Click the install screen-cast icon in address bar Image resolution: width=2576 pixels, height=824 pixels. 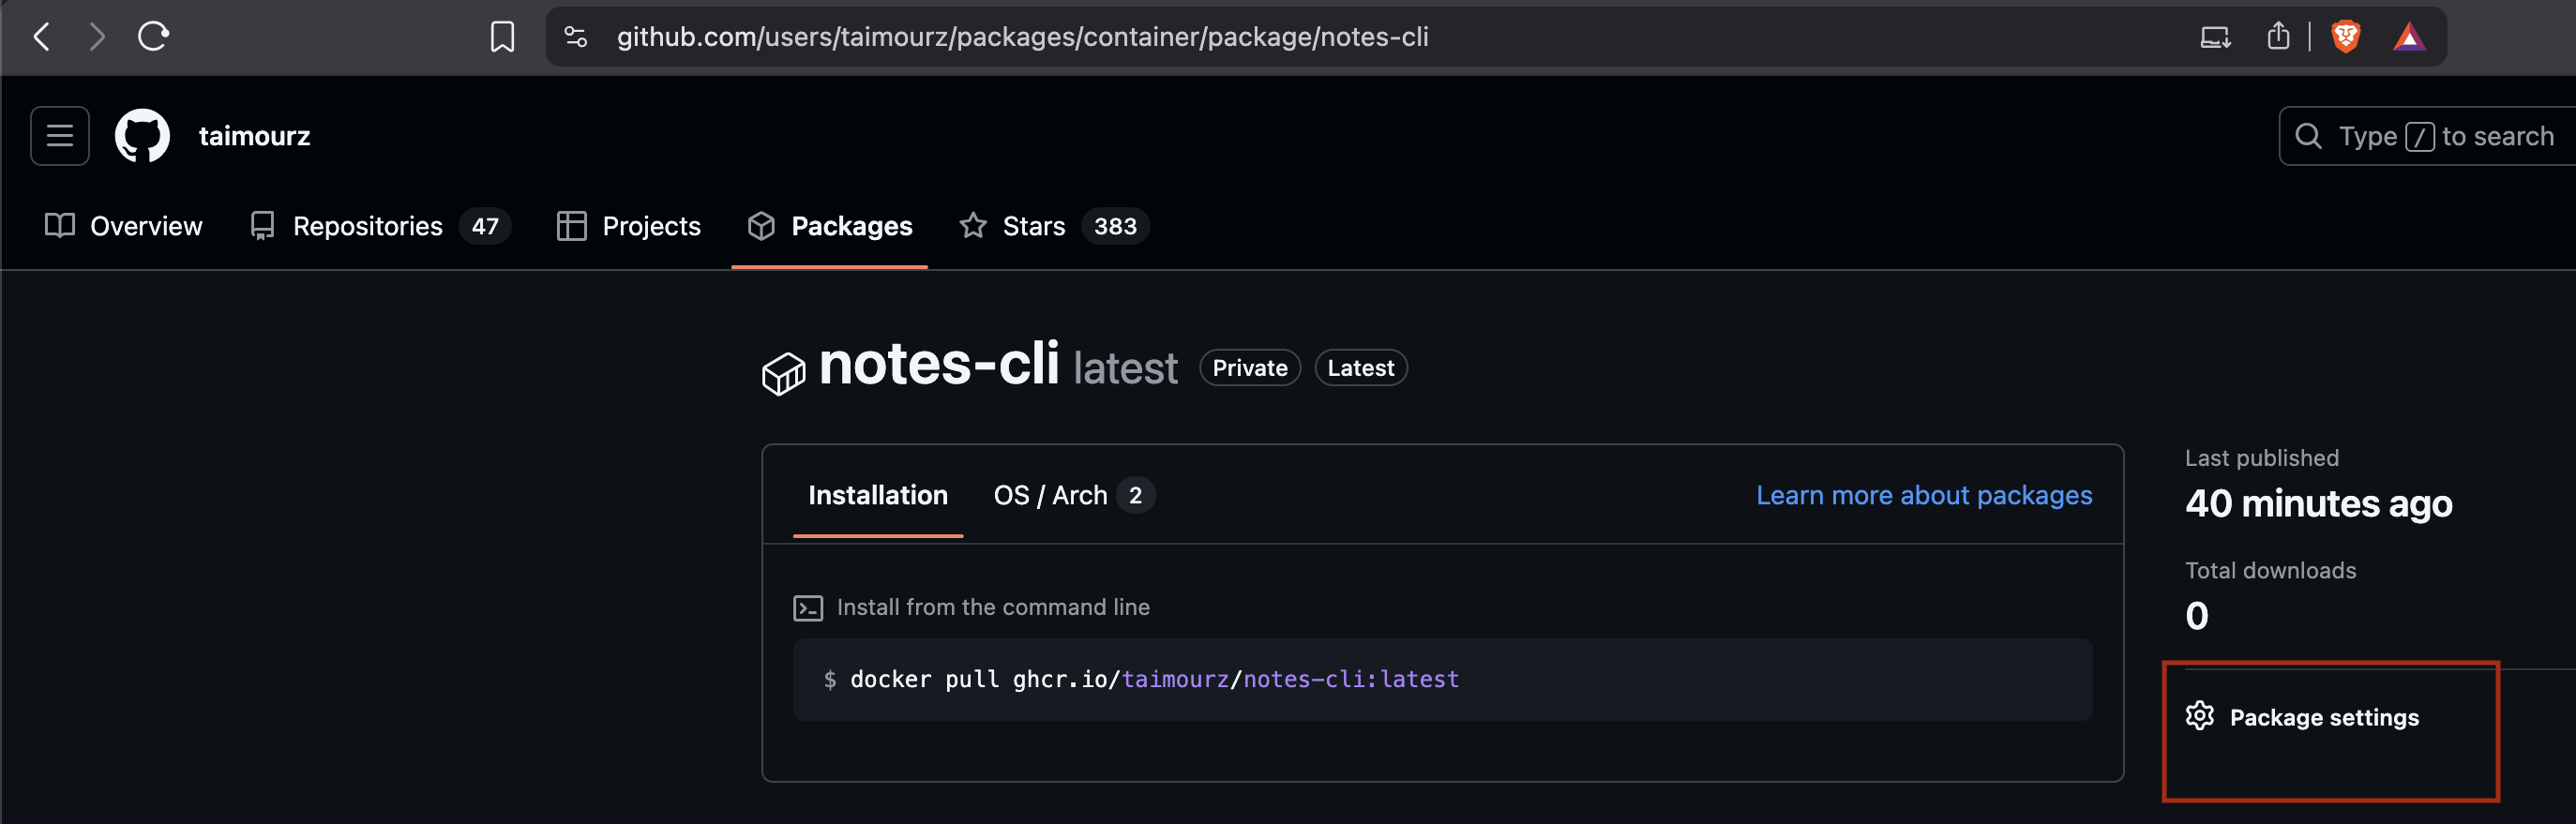click(2215, 37)
